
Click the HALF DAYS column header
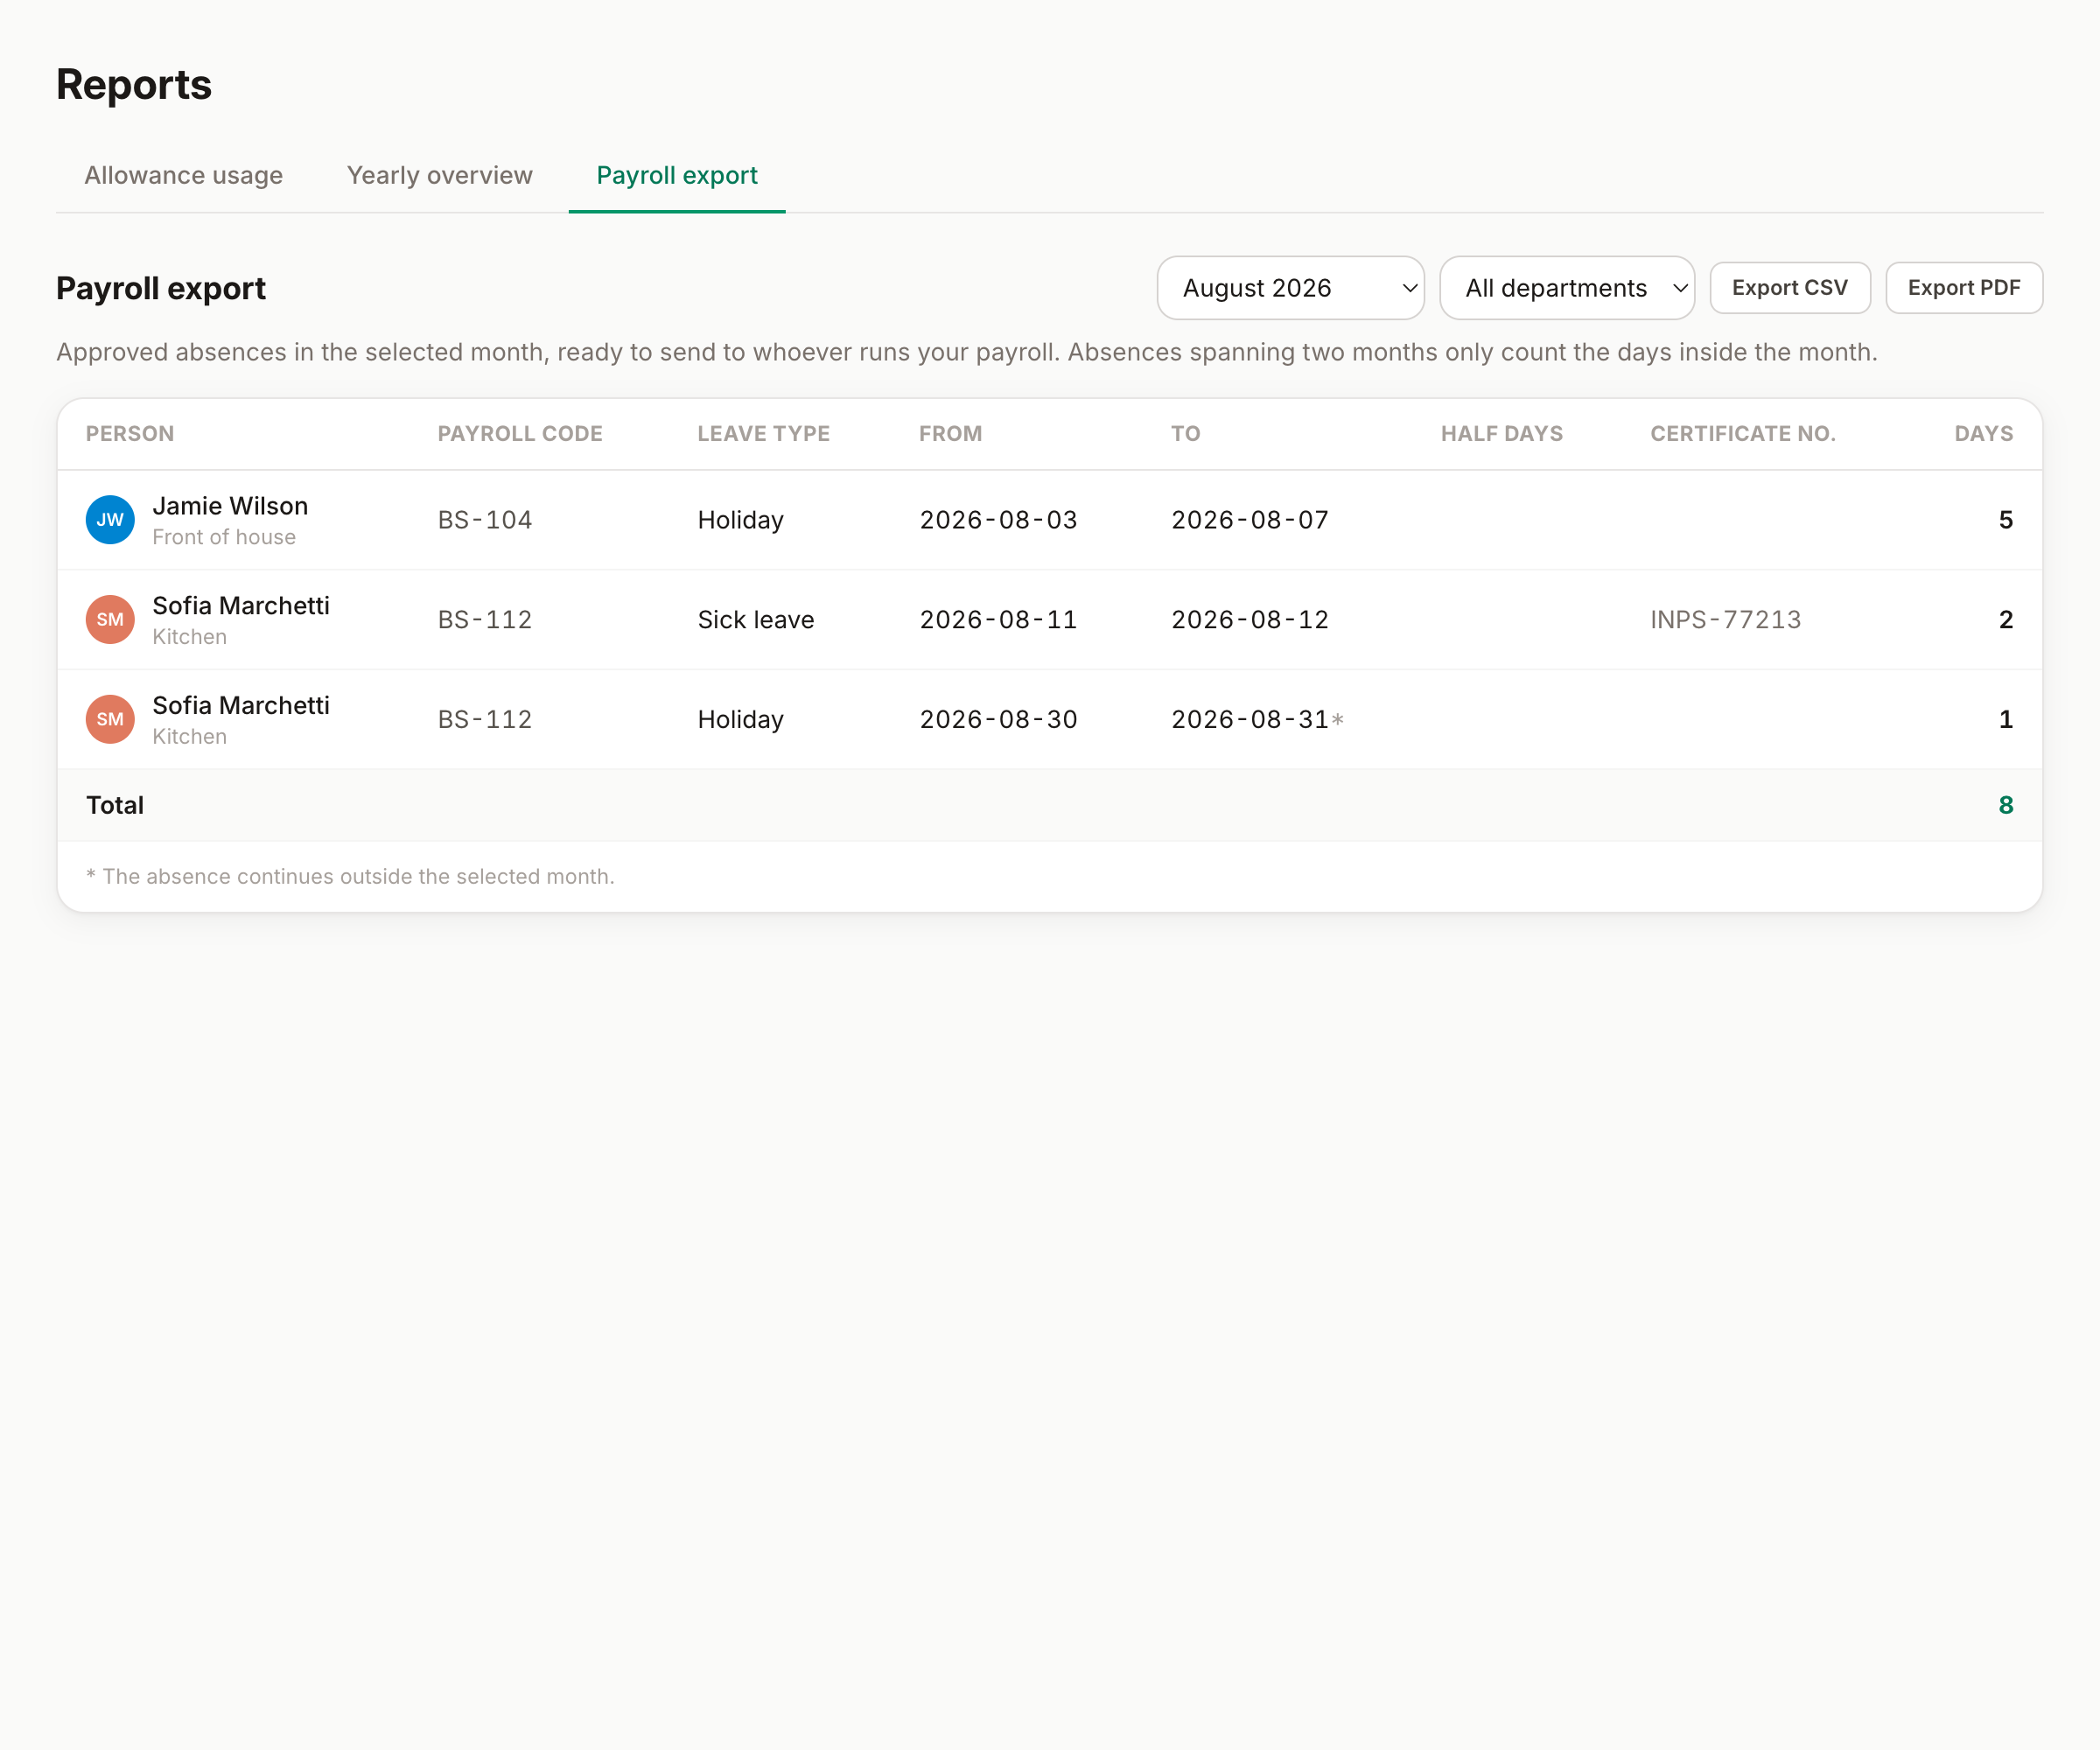click(x=1502, y=434)
